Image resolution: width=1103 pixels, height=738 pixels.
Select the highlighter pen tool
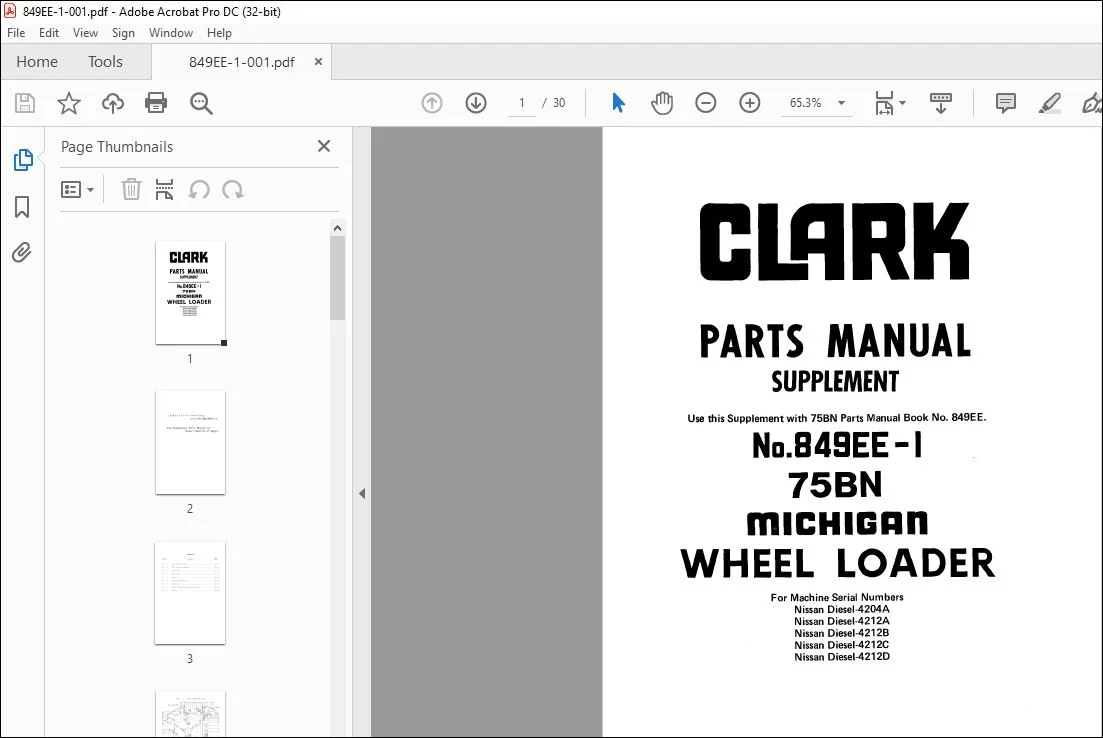coord(1050,103)
